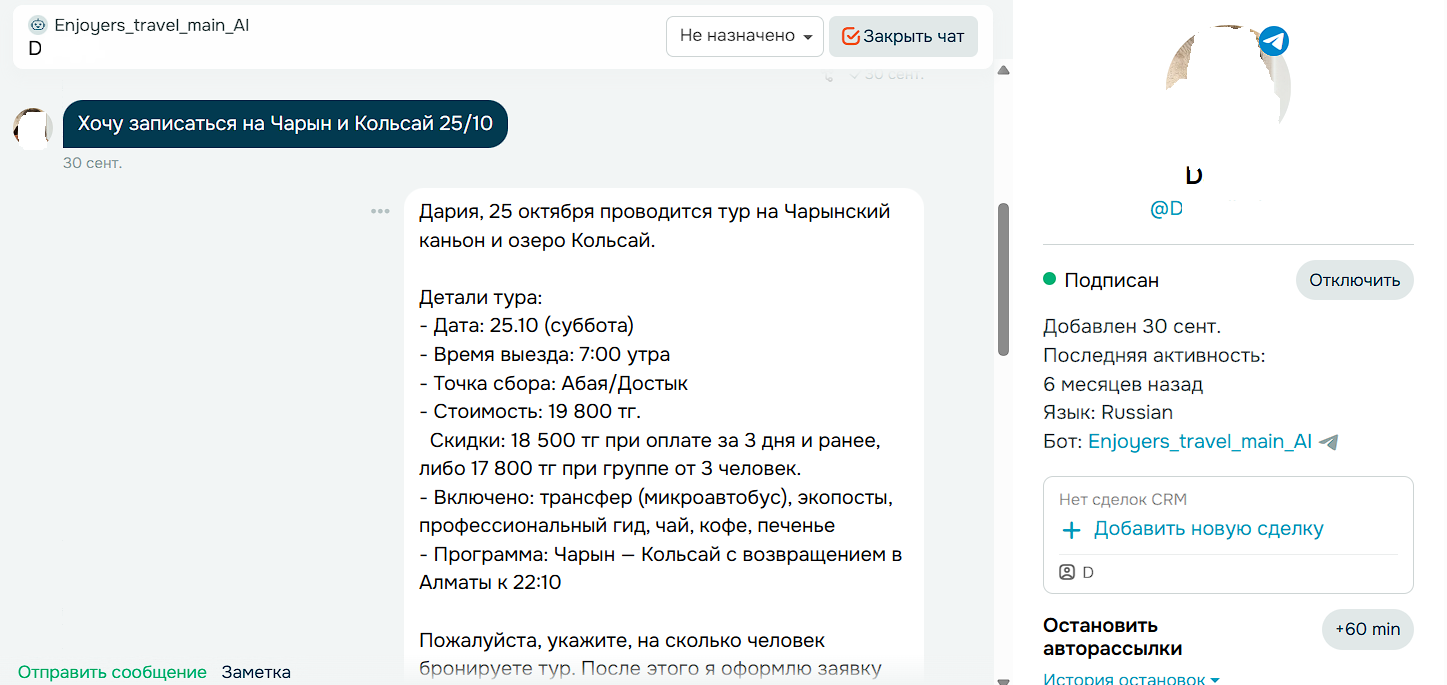Click the dropdown arrow in Не назначено selector
The width and height of the screenshot is (1447, 685).
[810, 36]
